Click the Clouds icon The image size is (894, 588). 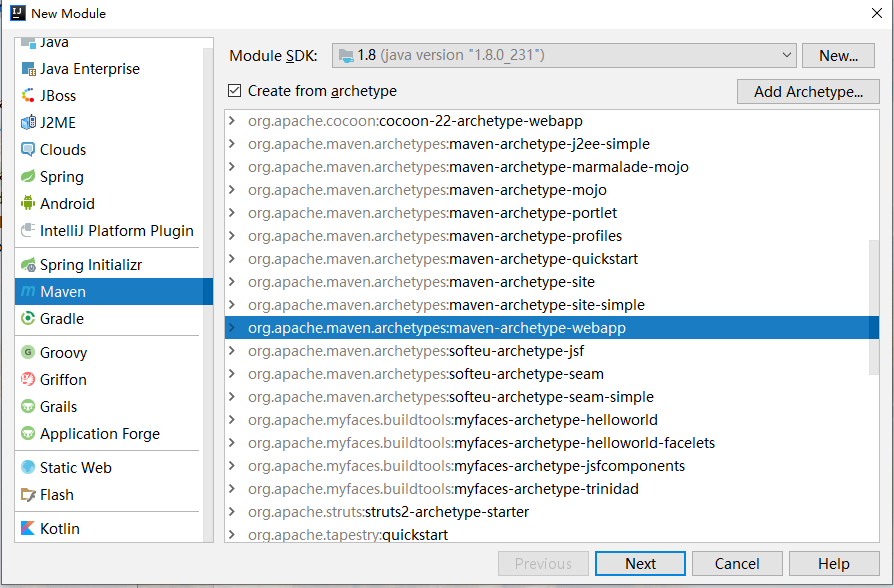click(28, 149)
